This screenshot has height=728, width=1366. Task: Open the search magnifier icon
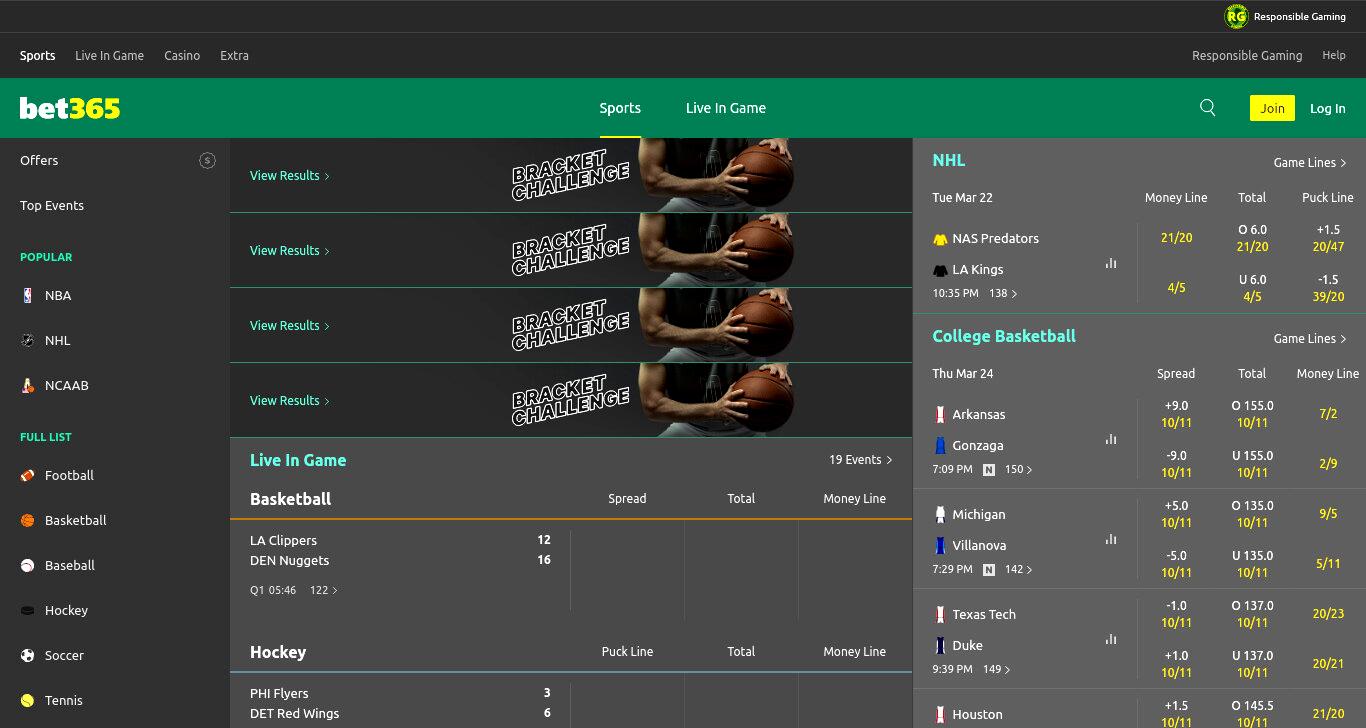pyautogui.click(x=1208, y=108)
